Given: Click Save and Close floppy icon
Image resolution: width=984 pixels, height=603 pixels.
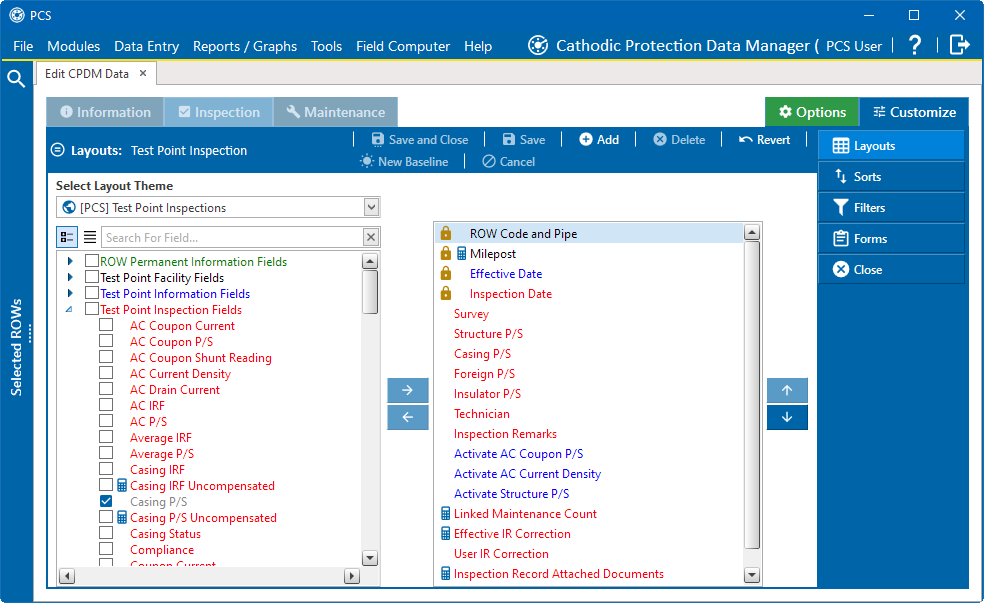Looking at the screenshot, I should click(x=378, y=139).
